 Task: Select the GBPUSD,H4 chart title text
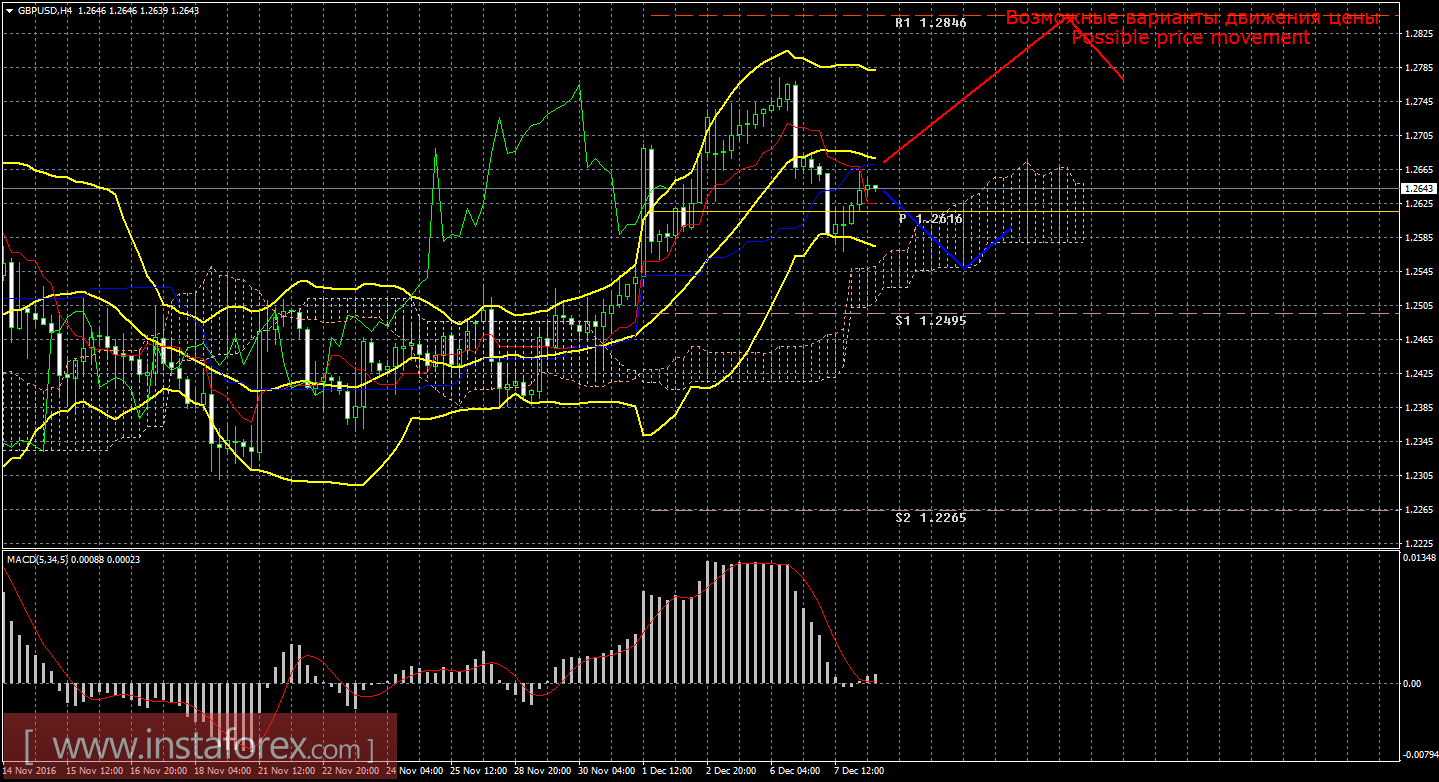click(43, 11)
